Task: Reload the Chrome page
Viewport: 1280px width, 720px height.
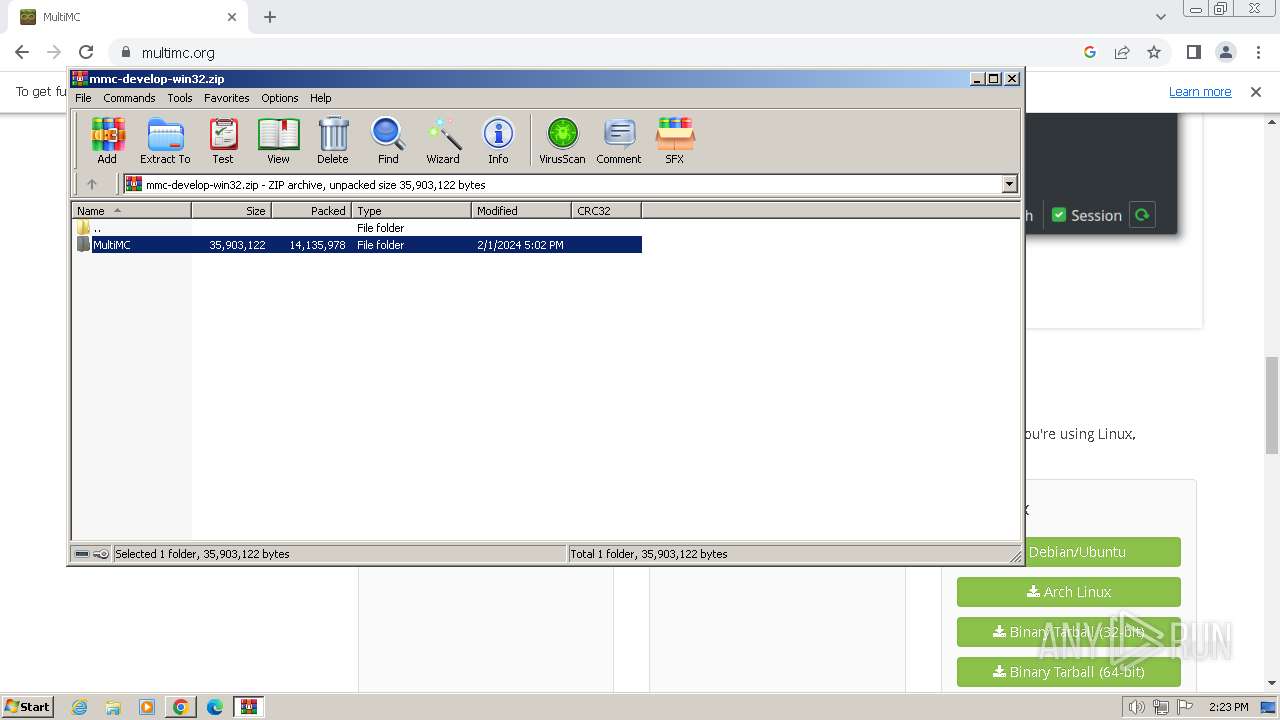Action: [x=86, y=52]
